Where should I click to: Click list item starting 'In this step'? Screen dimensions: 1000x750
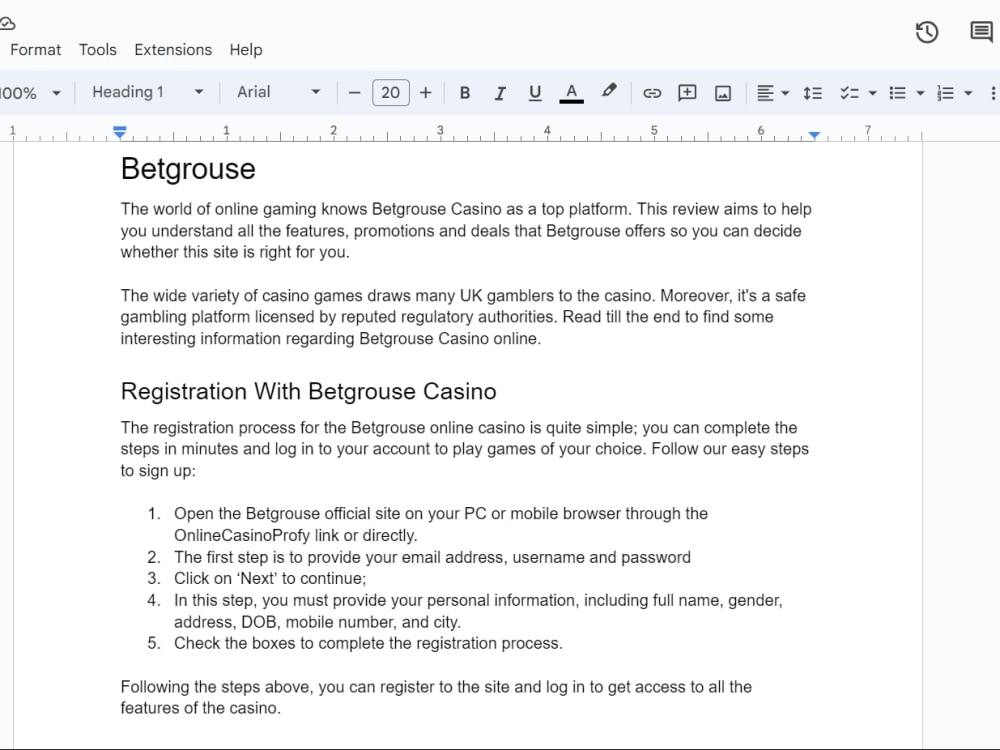478,611
